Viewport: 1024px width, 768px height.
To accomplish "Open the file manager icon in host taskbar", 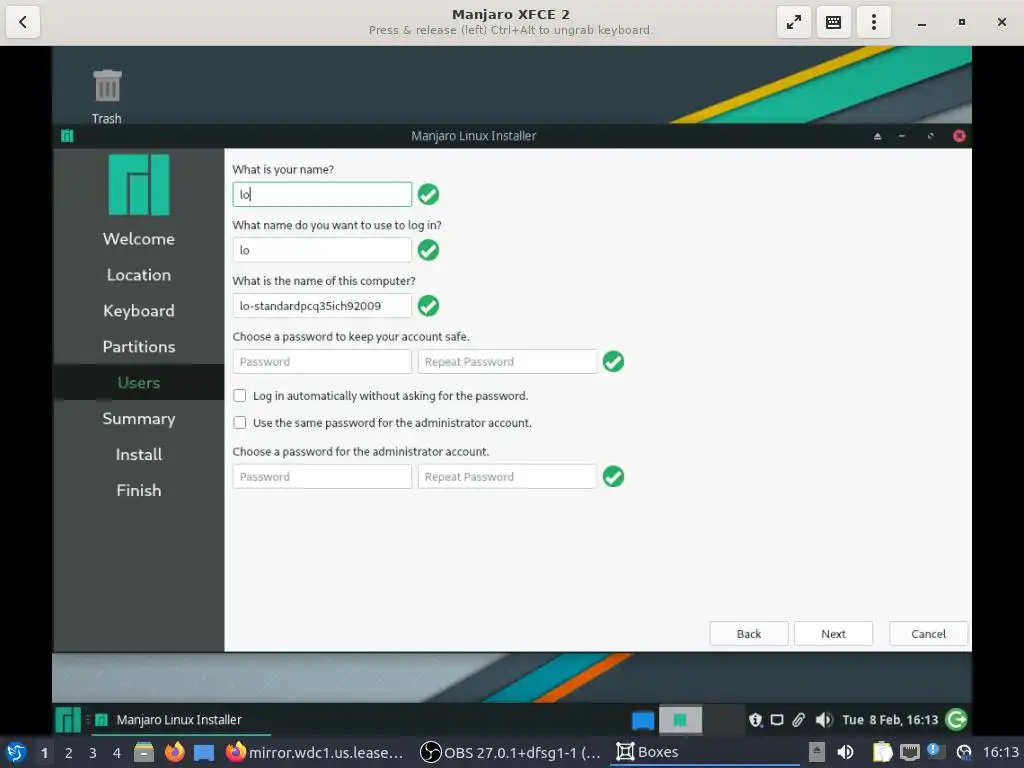I will pos(144,752).
